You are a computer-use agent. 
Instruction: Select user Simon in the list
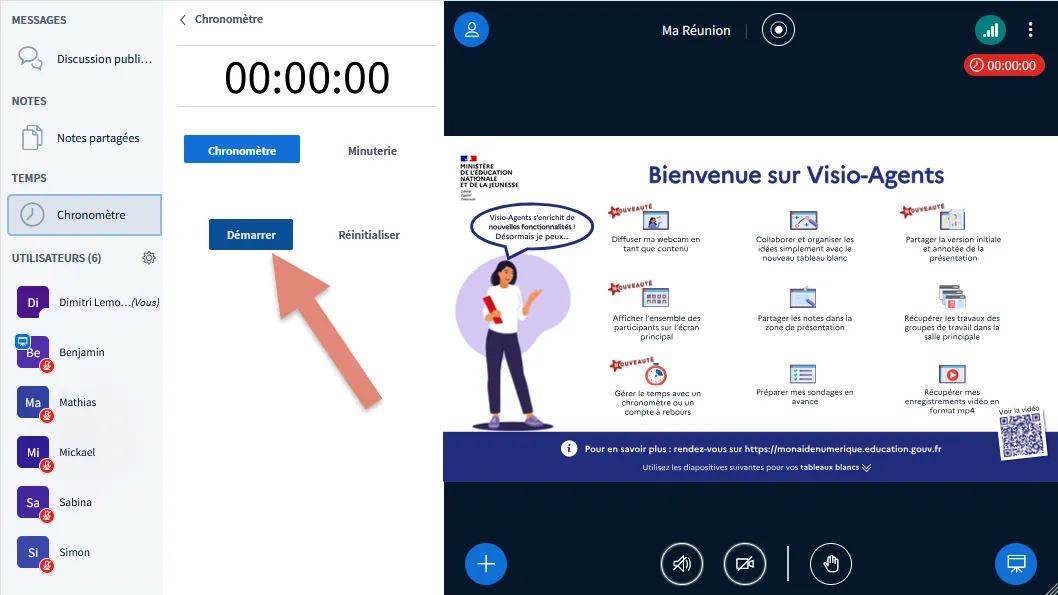tap(84, 552)
